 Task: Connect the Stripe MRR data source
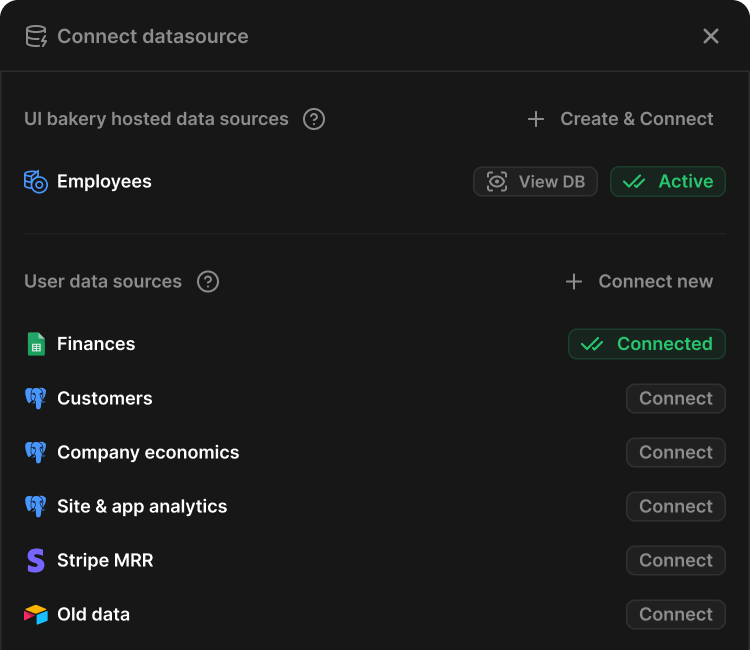pyautogui.click(x=675, y=560)
